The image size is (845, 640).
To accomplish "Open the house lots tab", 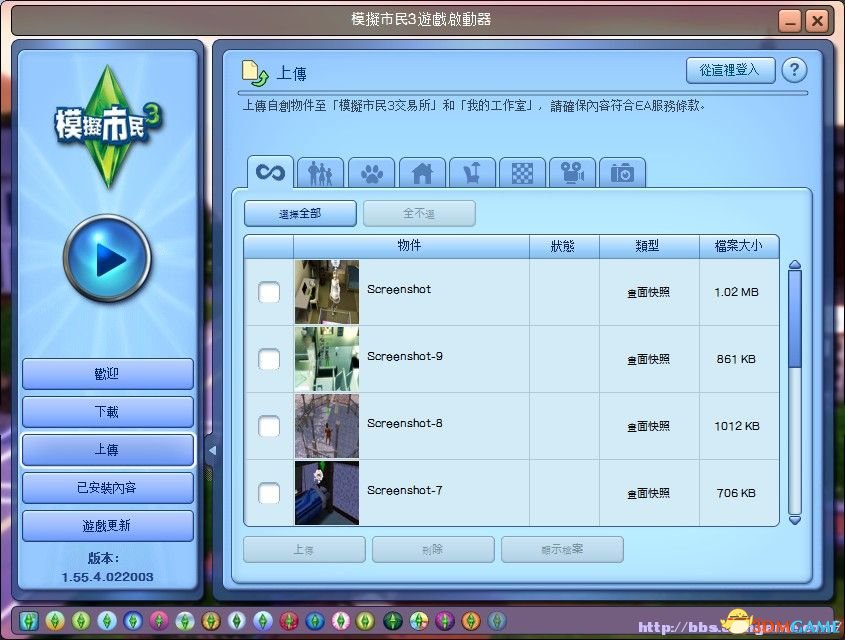I will click(x=422, y=173).
